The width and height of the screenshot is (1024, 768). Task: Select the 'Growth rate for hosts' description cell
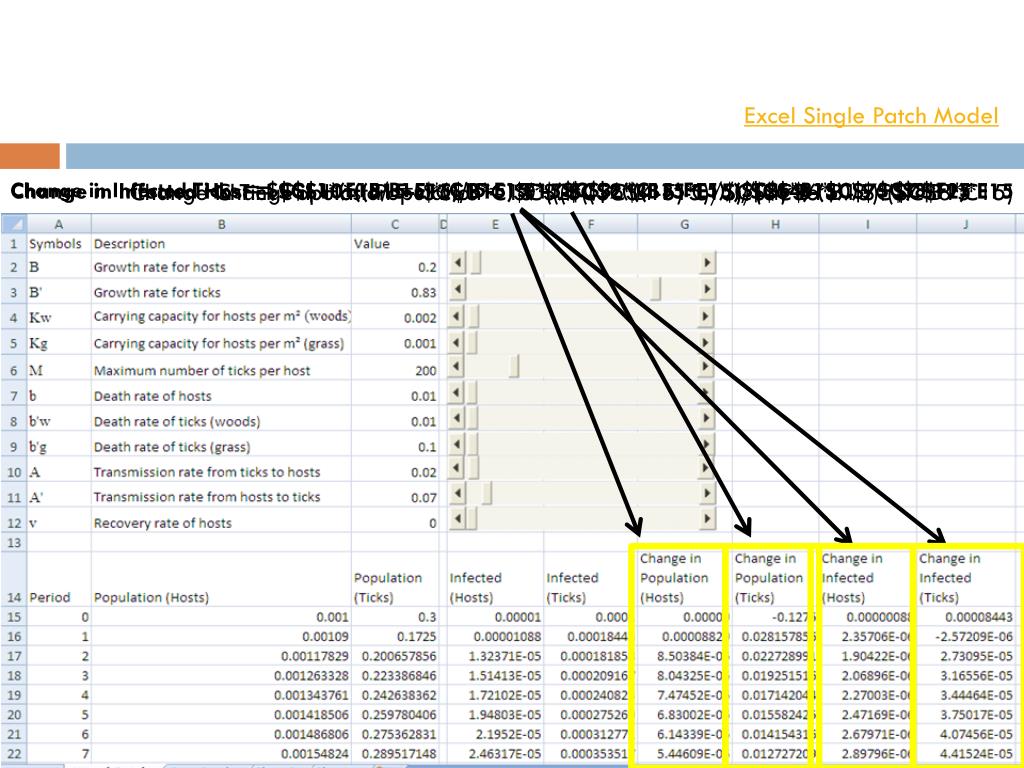tap(220, 267)
